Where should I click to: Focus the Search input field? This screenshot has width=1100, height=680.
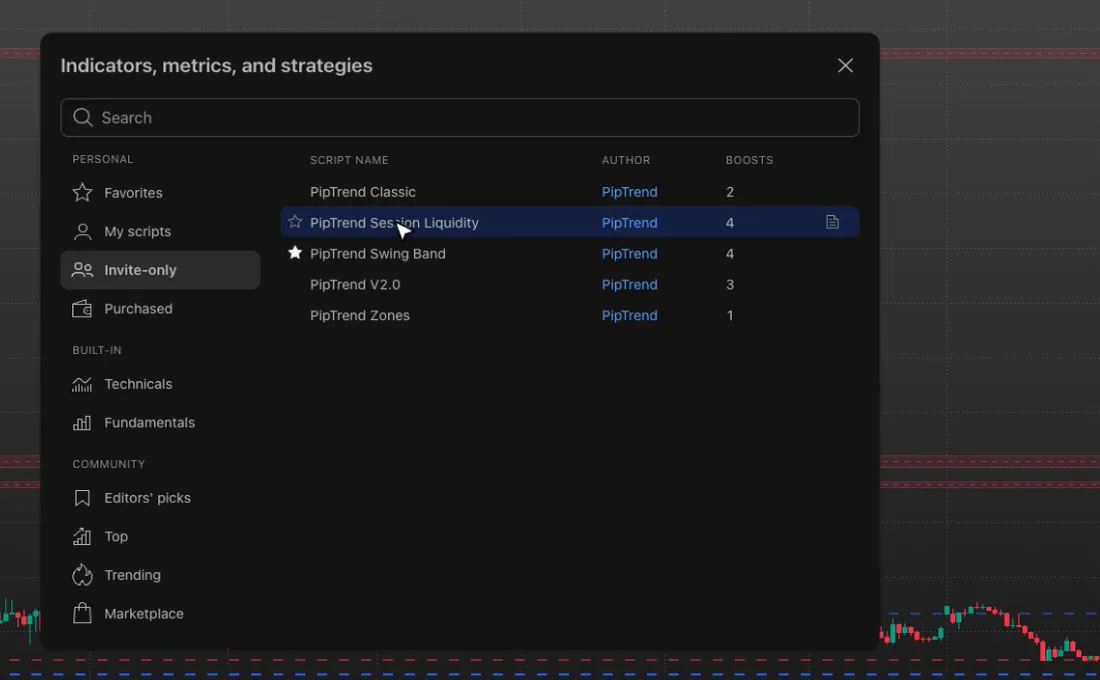click(460, 117)
